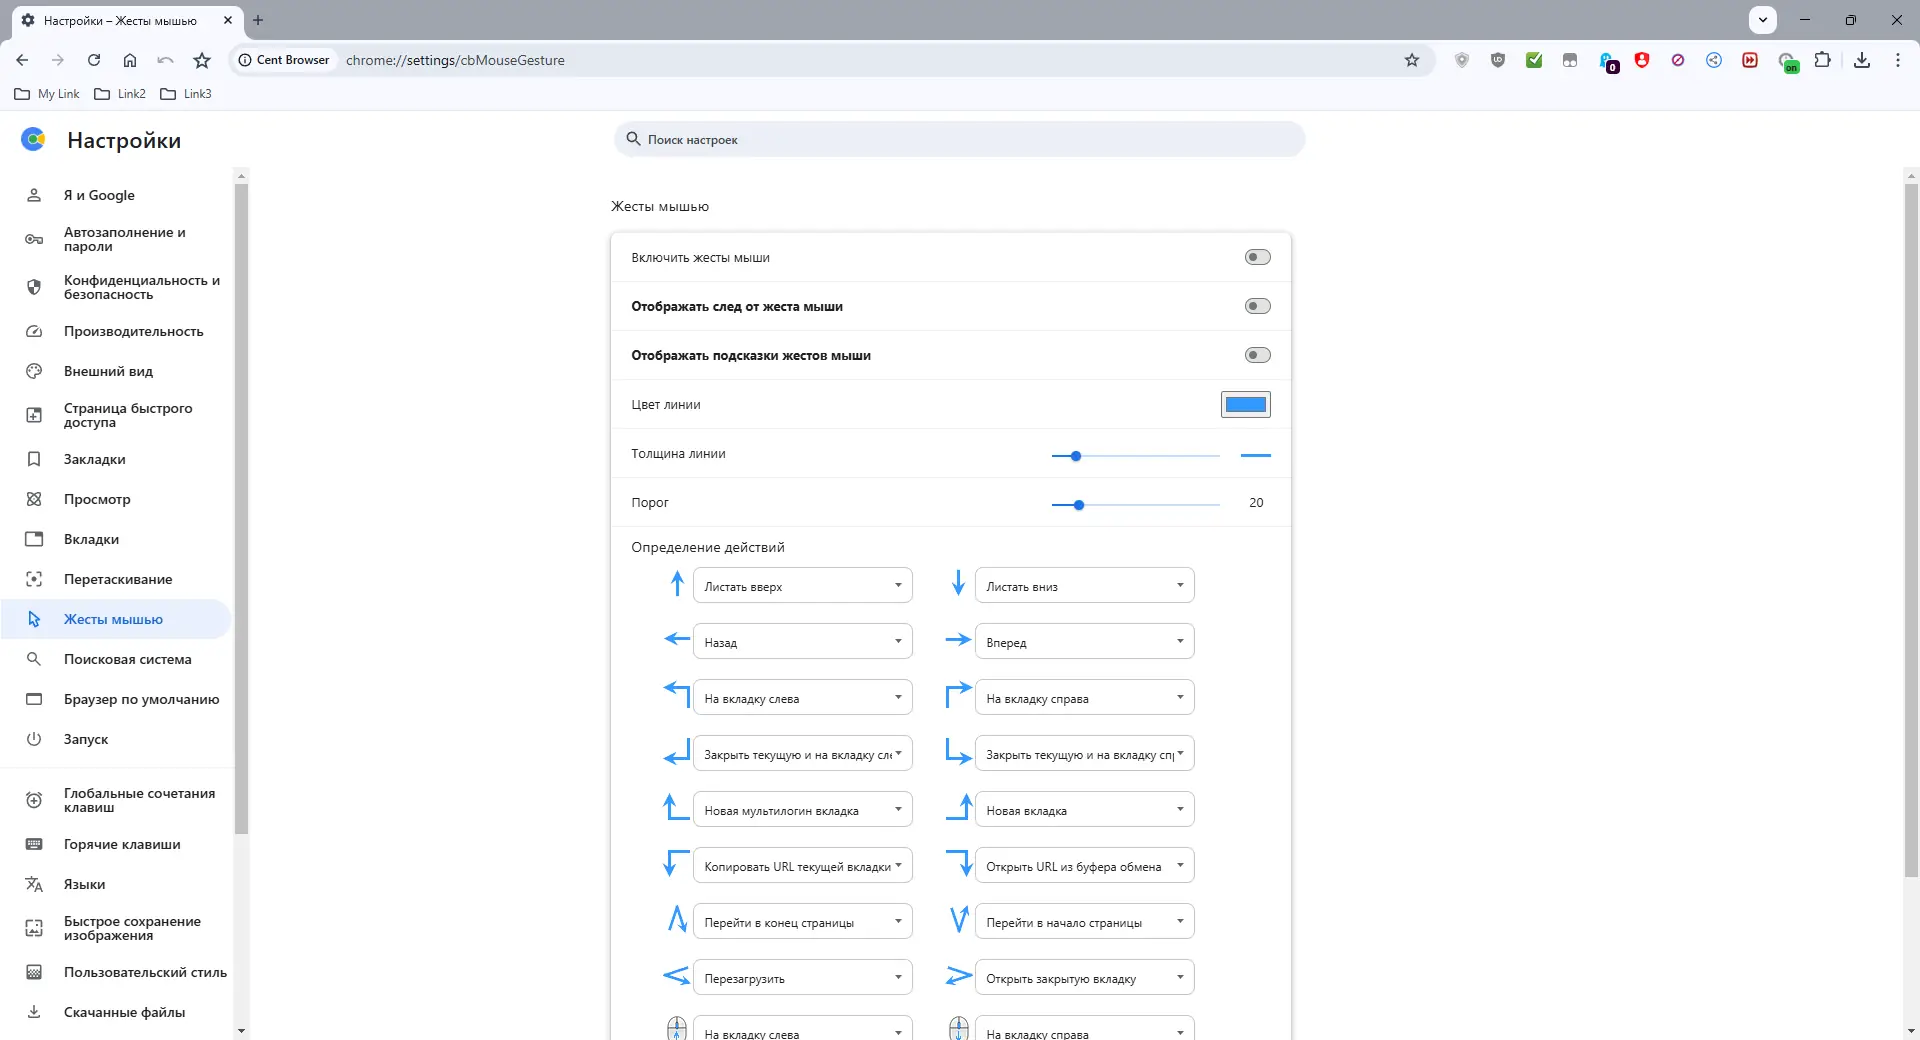The height and width of the screenshot is (1040, 1920).
Task: Click the Скачанные файлы download icon
Action: tap(34, 1012)
